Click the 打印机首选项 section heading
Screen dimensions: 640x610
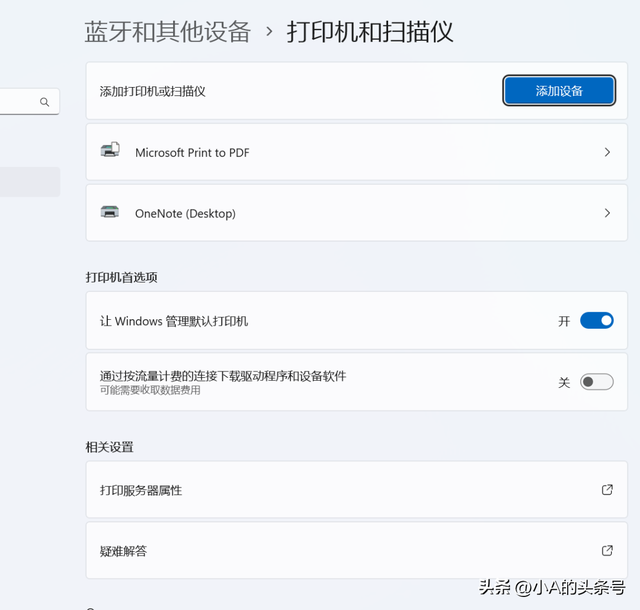point(121,278)
